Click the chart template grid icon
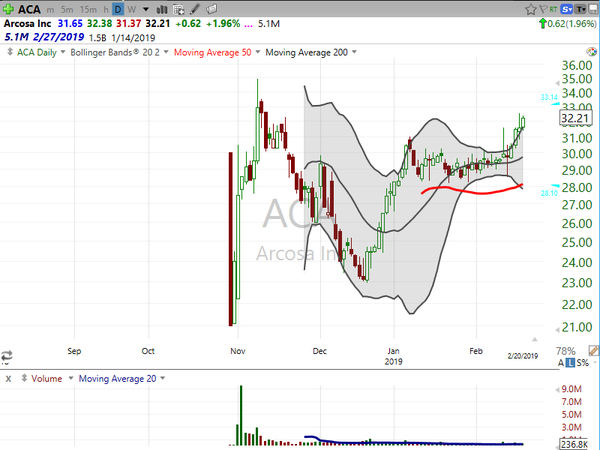 point(178,9)
